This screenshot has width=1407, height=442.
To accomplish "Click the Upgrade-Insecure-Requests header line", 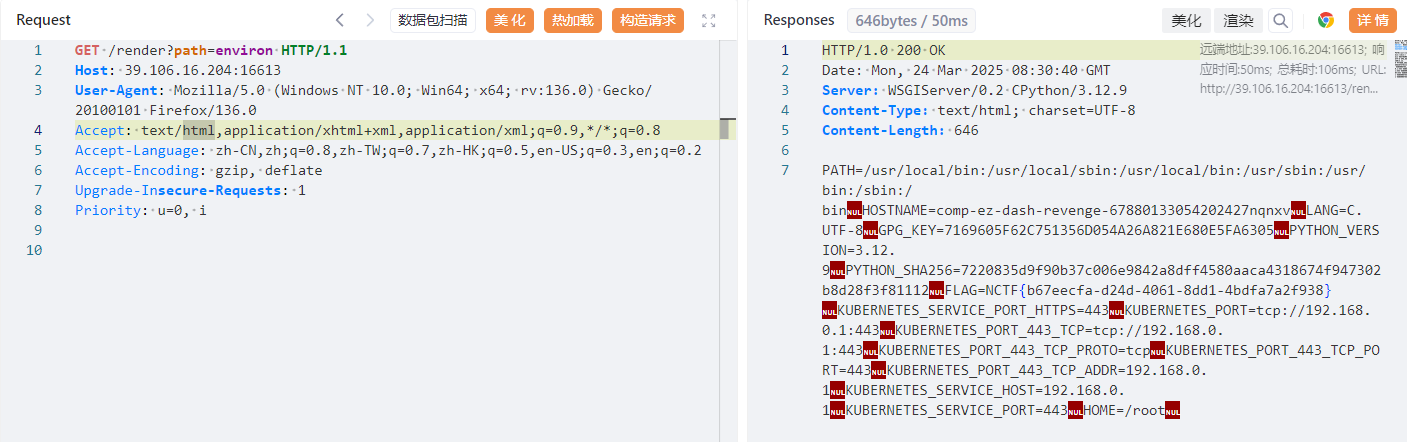I will (x=190, y=190).
